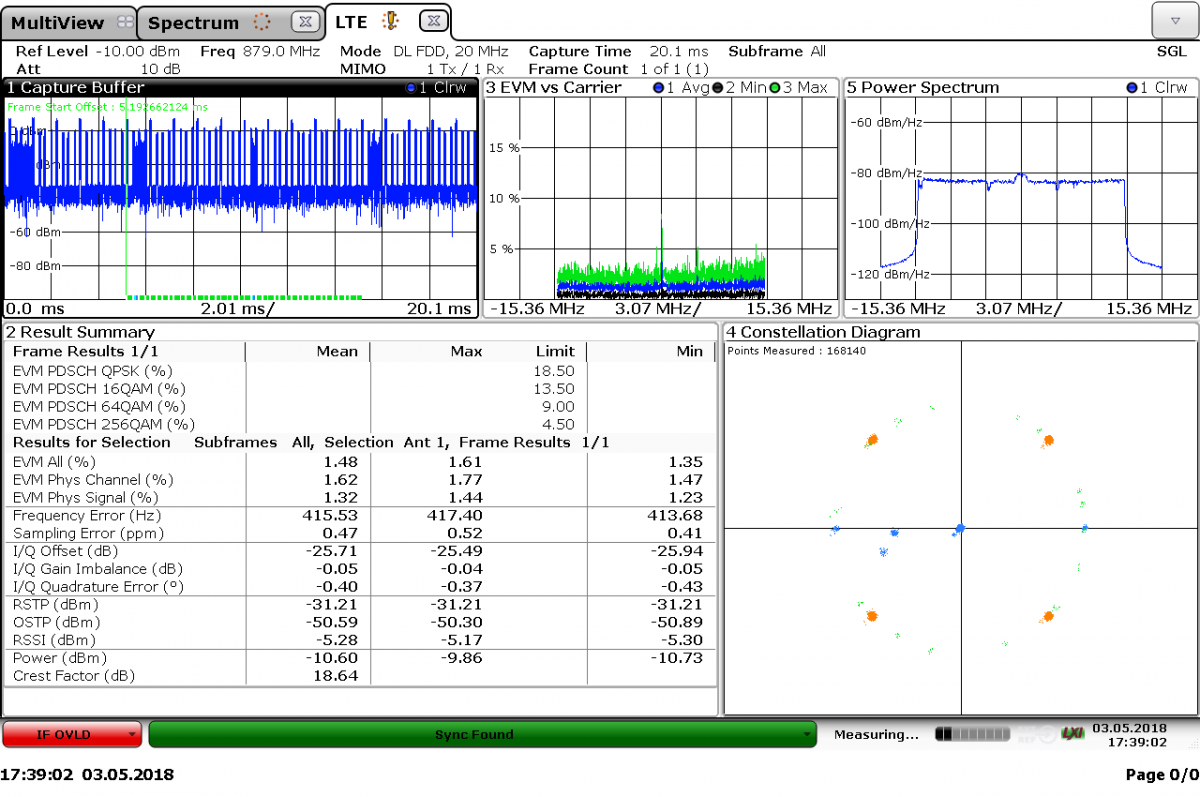1200x797 pixels.
Task: Click the IF OVLD red status button
Action: tap(72, 734)
